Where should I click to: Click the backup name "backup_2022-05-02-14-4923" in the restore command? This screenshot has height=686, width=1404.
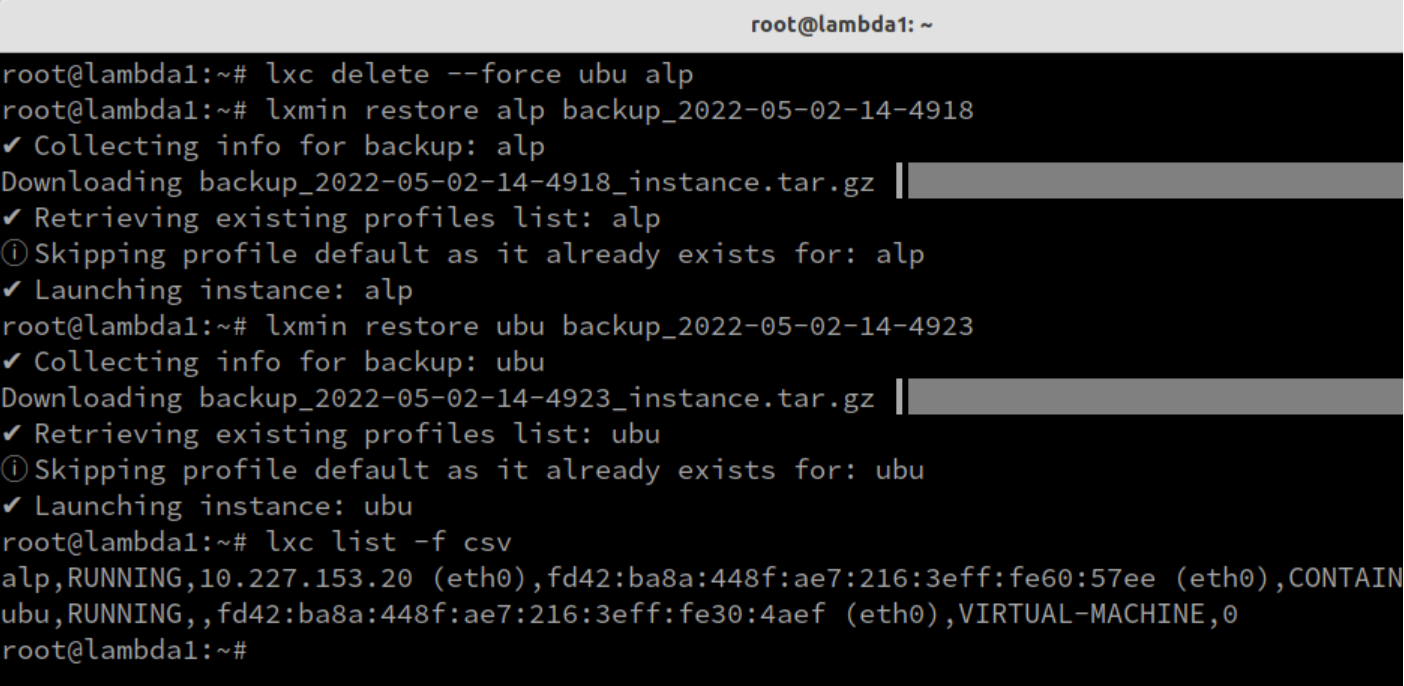pos(767,326)
